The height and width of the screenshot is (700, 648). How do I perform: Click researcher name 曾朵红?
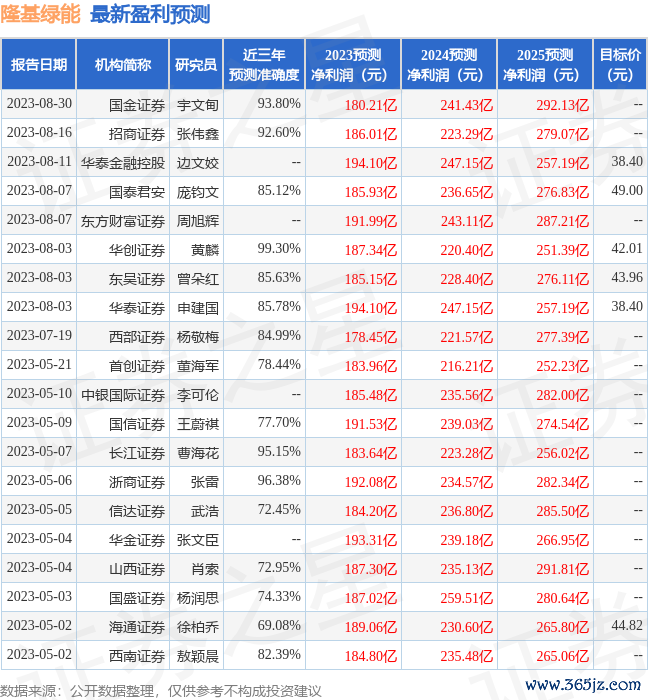point(198,279)
